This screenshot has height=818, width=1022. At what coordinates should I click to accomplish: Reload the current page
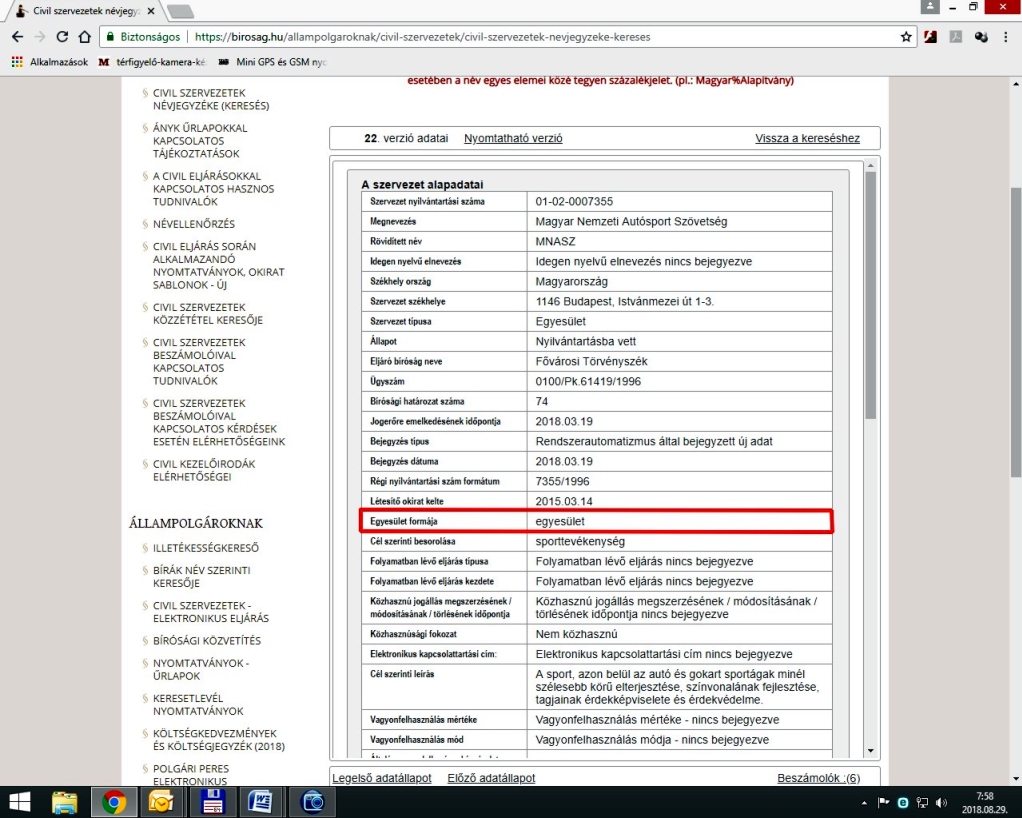(62, 37)
